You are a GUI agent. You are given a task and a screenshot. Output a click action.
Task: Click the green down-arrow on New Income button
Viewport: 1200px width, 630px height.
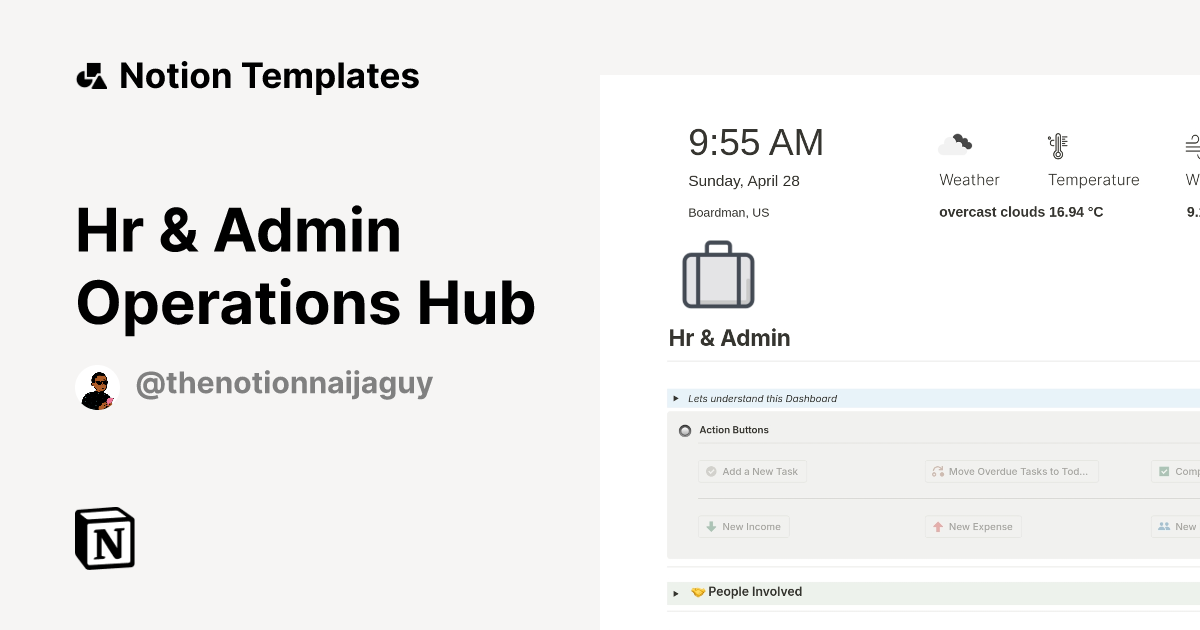pos(711,526)
